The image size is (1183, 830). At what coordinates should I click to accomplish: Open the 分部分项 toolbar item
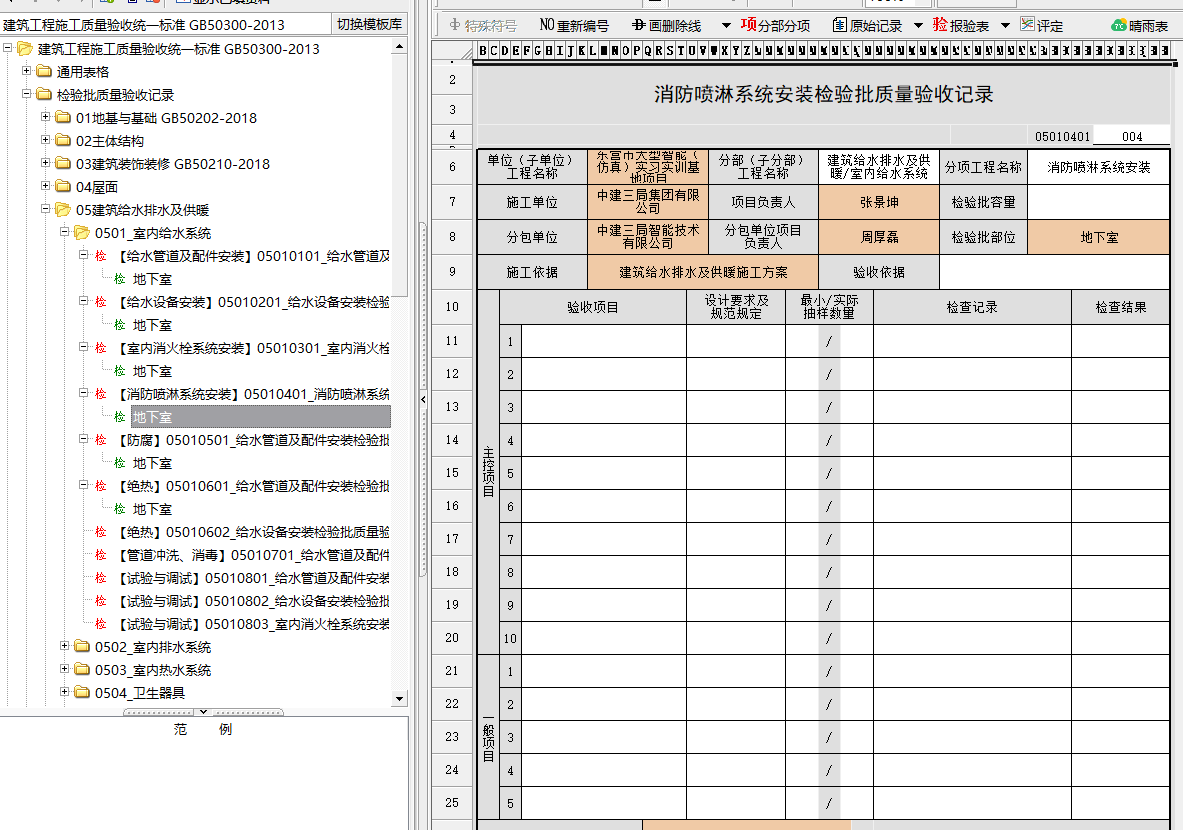coord(775,26)
